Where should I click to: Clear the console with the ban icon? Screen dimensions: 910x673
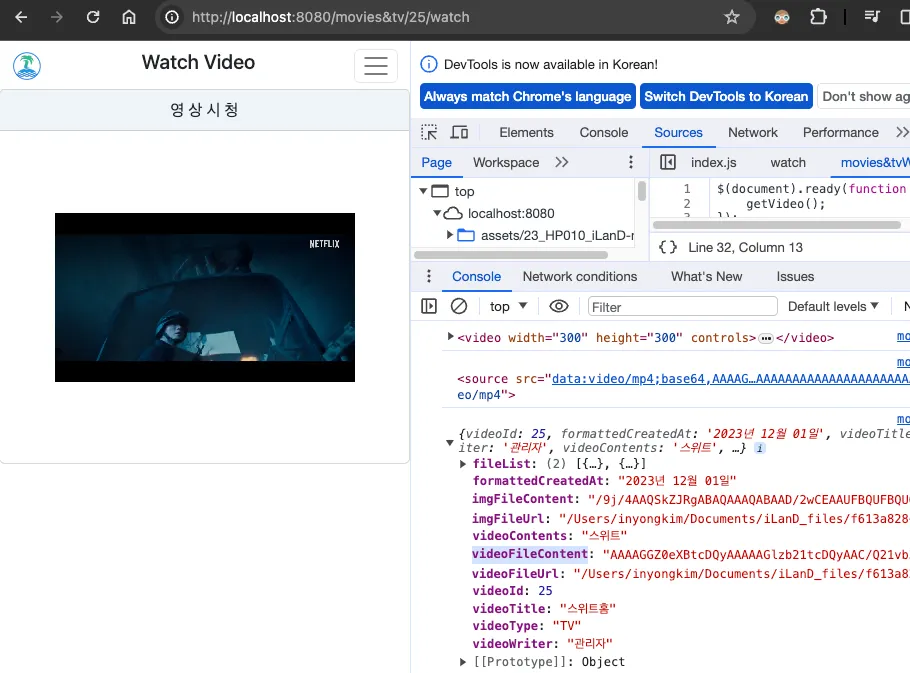click(x=459, y=306)
